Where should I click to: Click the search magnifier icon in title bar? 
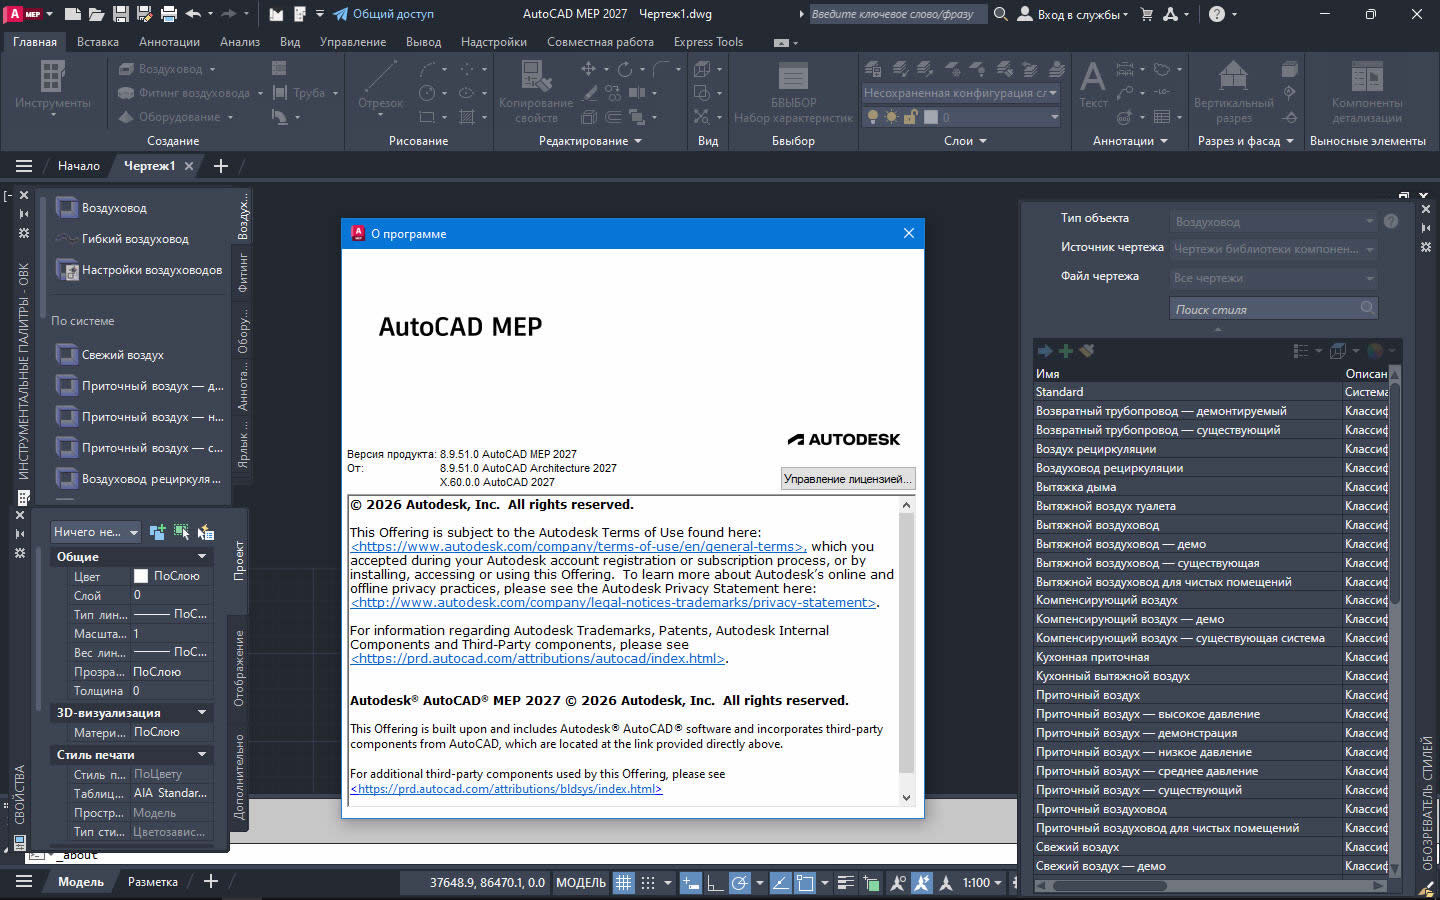[x=1000, y=14]
